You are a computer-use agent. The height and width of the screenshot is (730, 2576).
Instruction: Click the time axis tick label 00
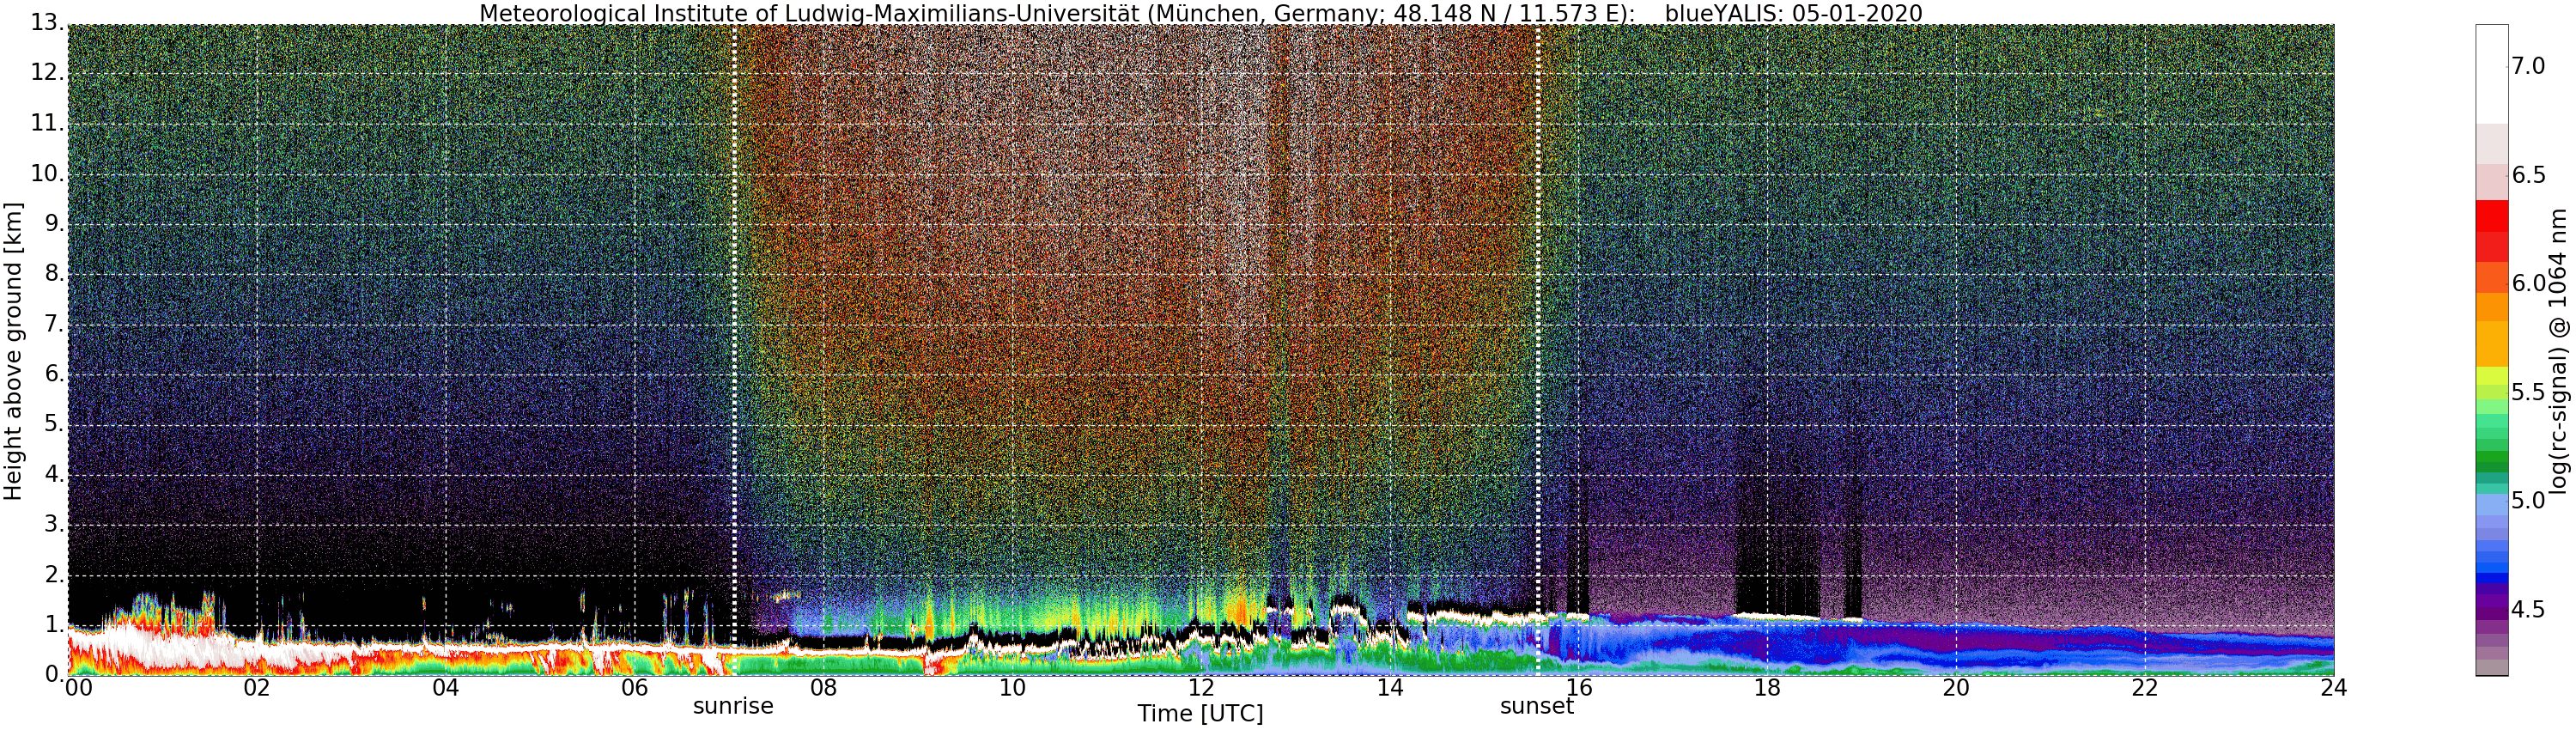pyautogui.click(x=78, y=688)
